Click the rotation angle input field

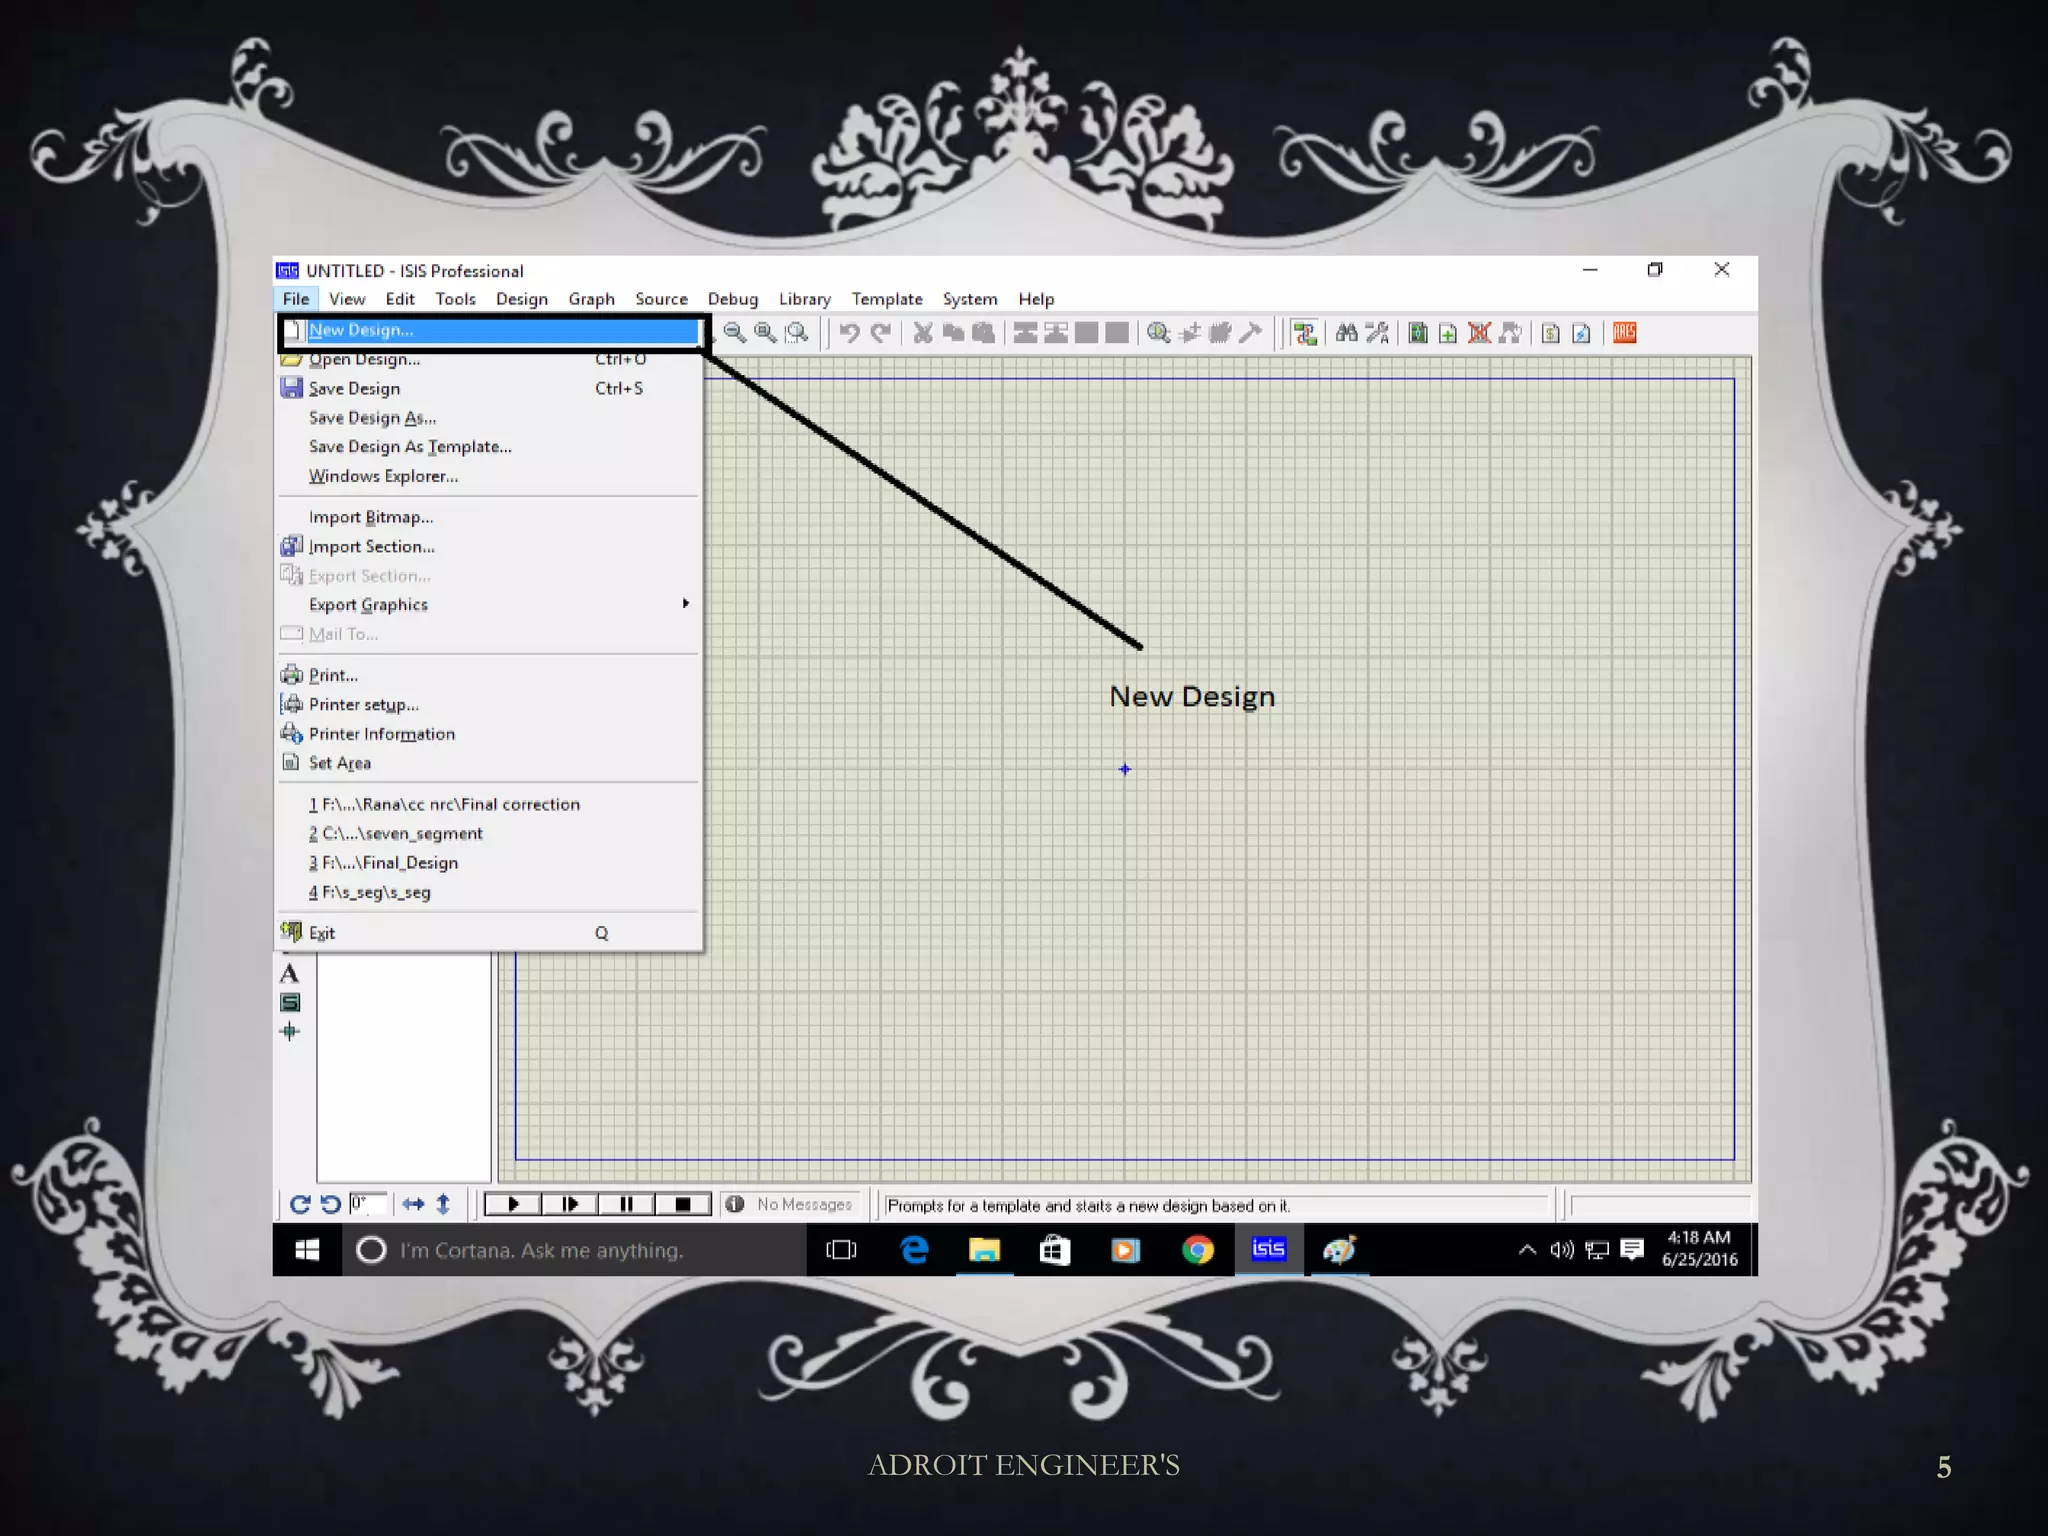[368, 1204]
